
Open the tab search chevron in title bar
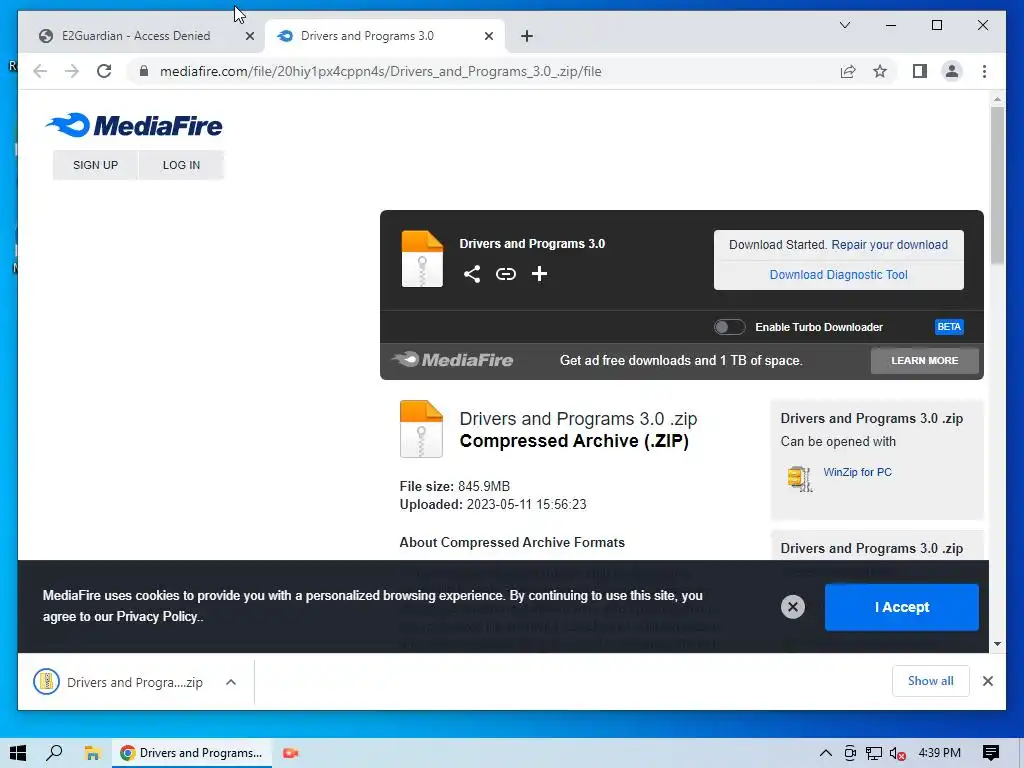click(844, 25)
